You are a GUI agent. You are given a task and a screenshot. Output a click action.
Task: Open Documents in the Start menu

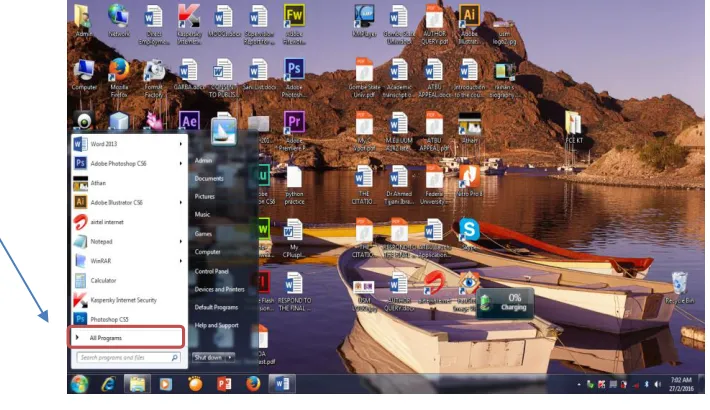[209, 178]
